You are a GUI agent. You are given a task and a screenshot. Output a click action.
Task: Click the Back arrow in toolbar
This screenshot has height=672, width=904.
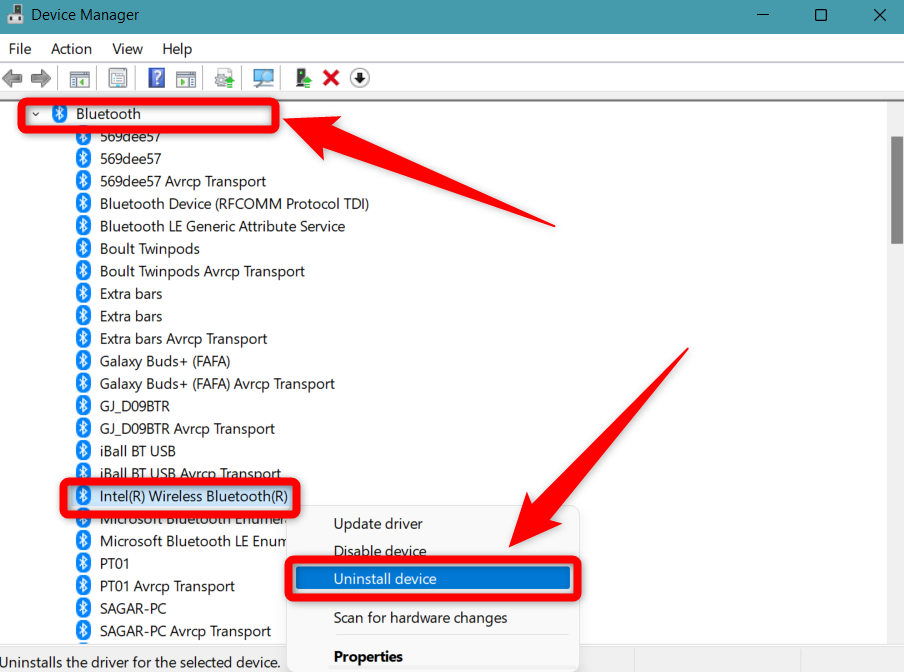click(13, 78)
